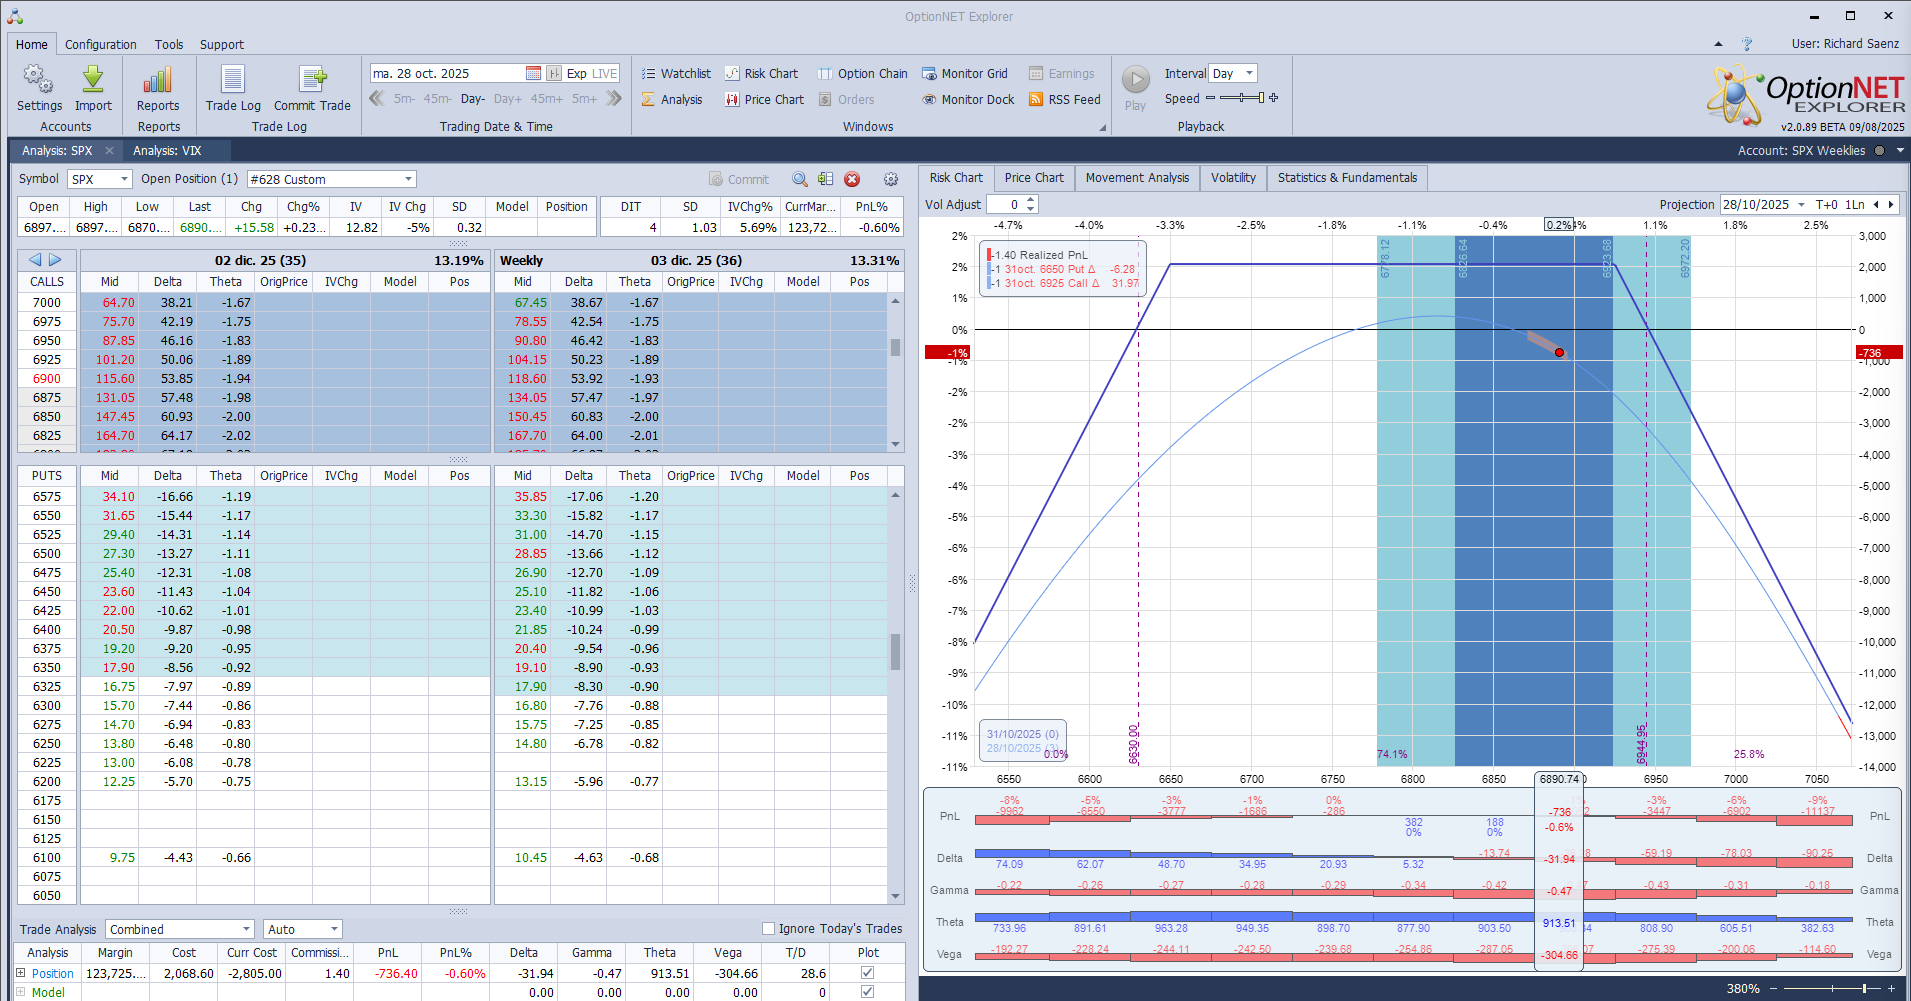Switch to the Statistics & Fundamentals tab

pos(1347,178)
